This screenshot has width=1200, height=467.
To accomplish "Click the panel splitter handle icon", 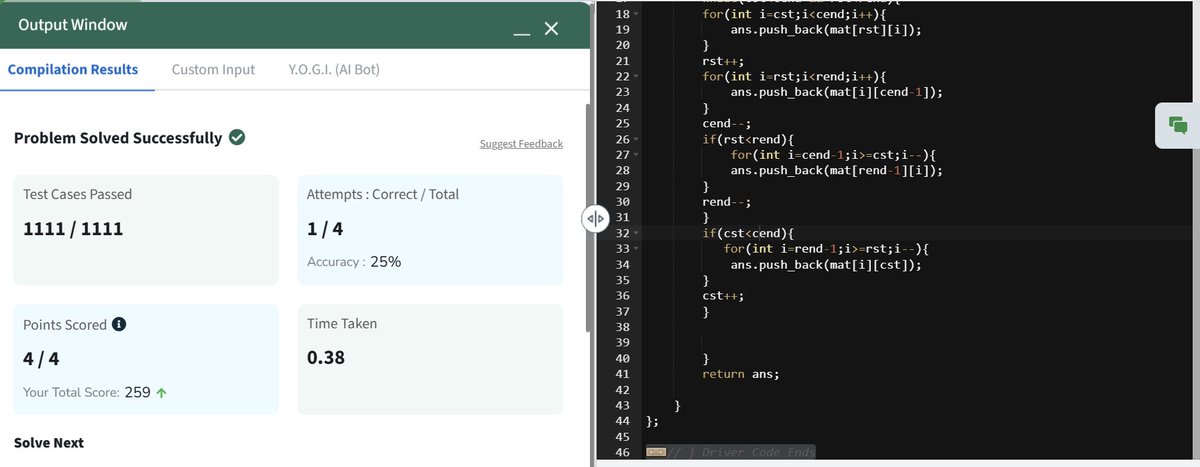I will (593, 219).
